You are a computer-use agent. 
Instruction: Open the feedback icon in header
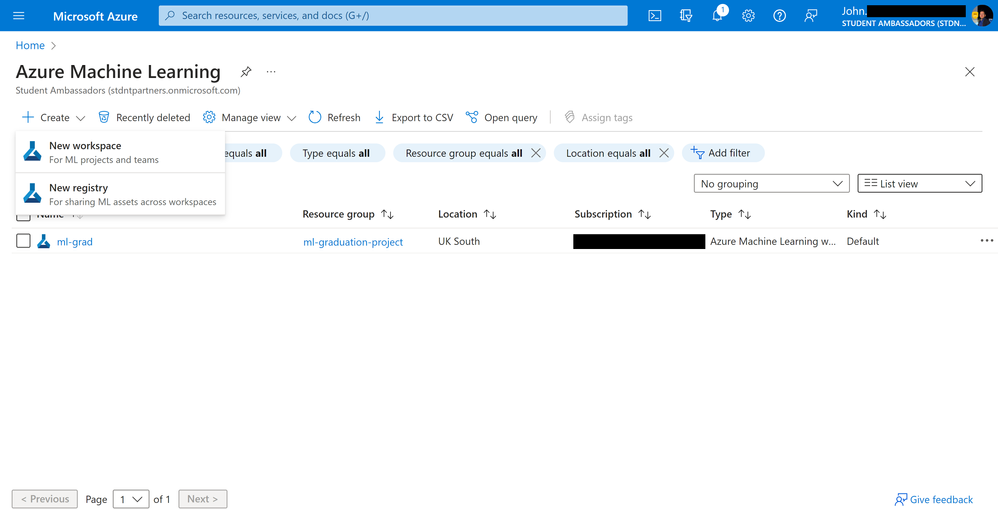(811, 16)
